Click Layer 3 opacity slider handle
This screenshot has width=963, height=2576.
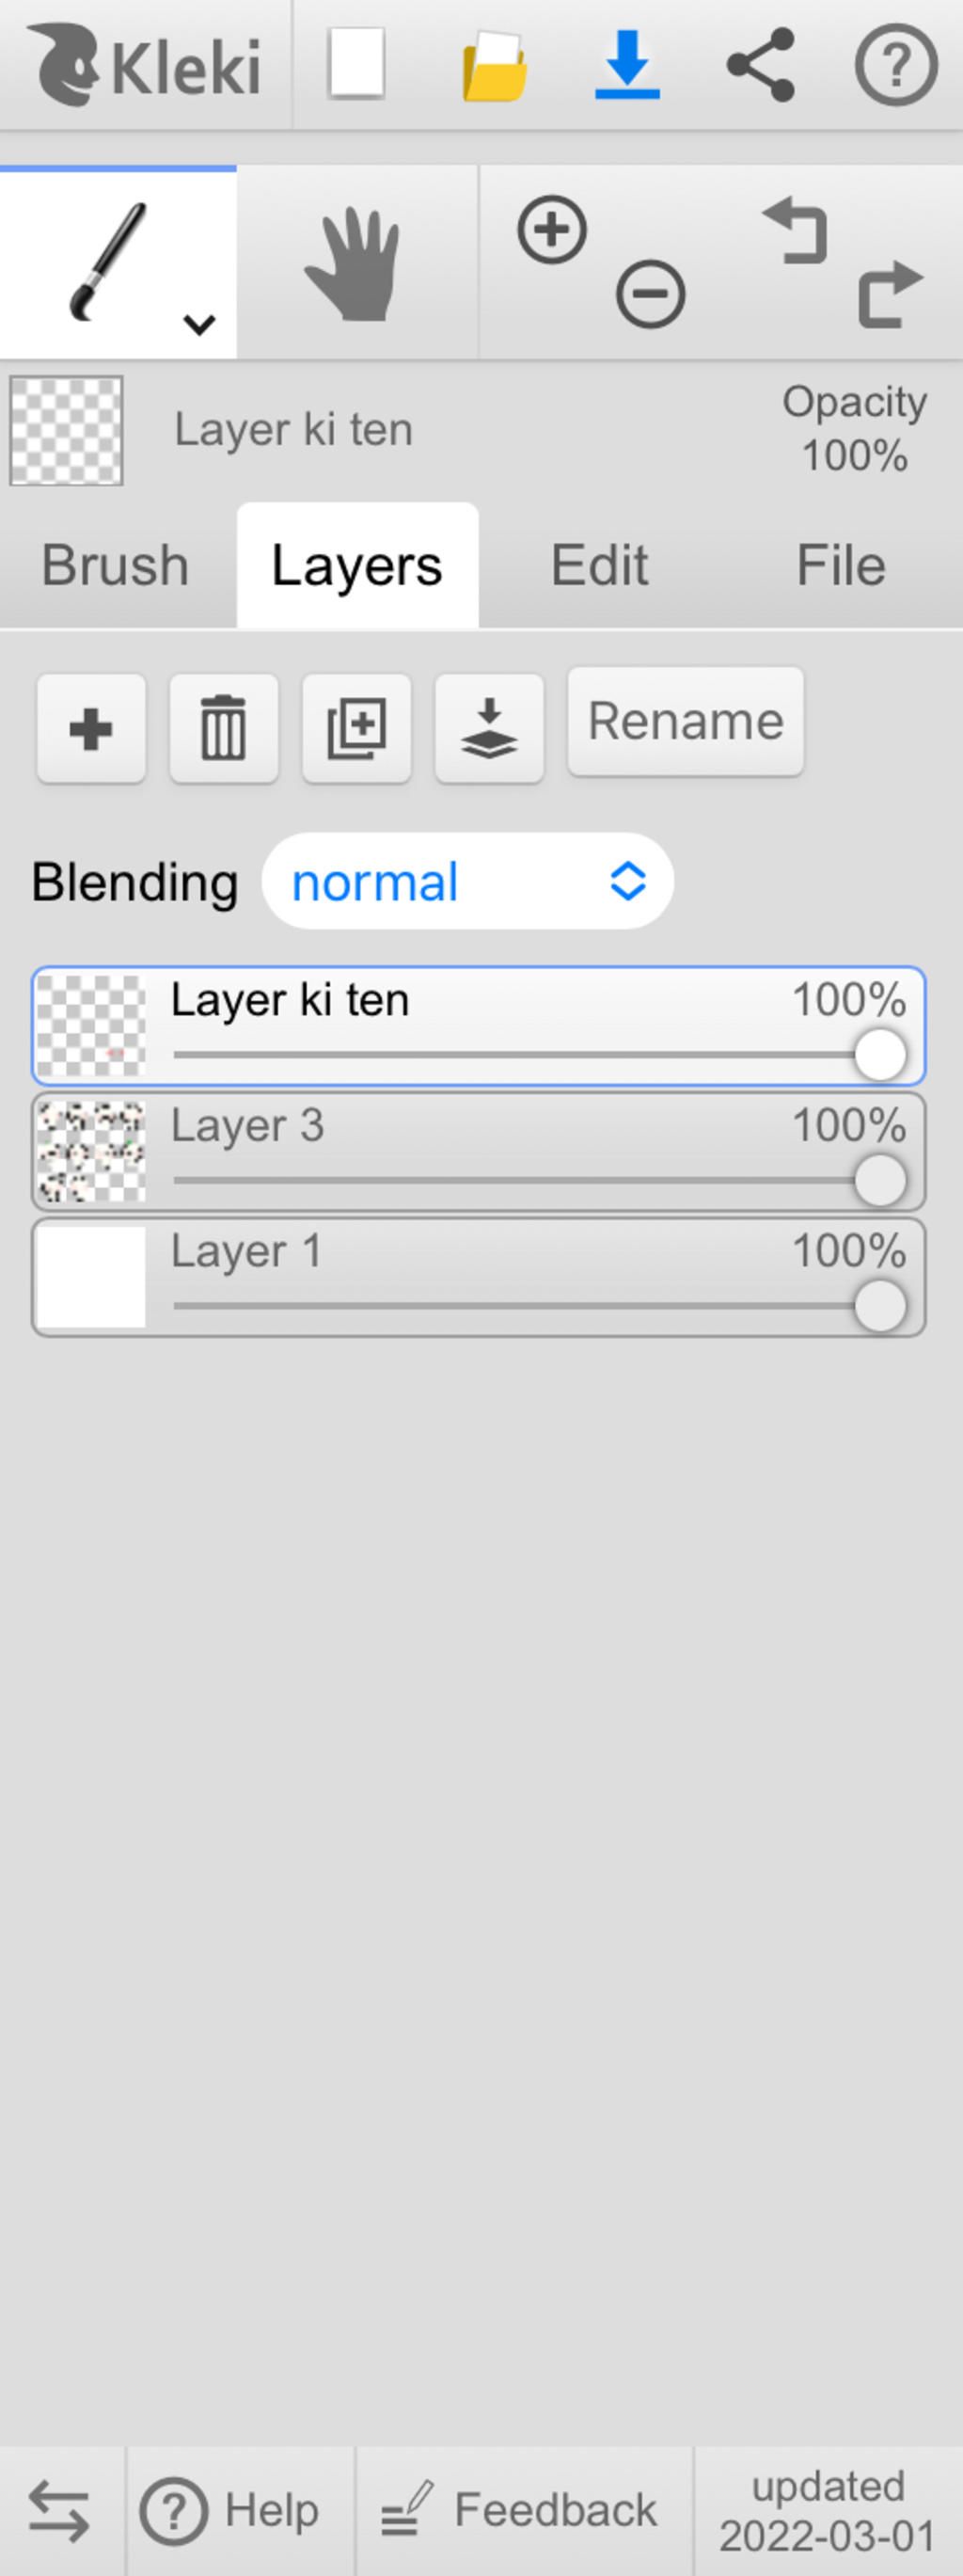880,1181
